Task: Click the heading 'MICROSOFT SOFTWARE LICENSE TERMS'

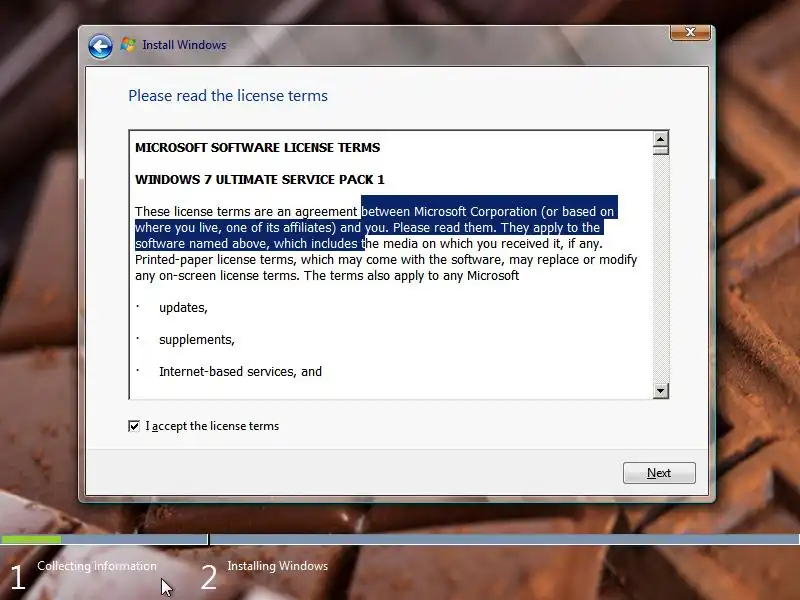Action: tap(257, 147)
